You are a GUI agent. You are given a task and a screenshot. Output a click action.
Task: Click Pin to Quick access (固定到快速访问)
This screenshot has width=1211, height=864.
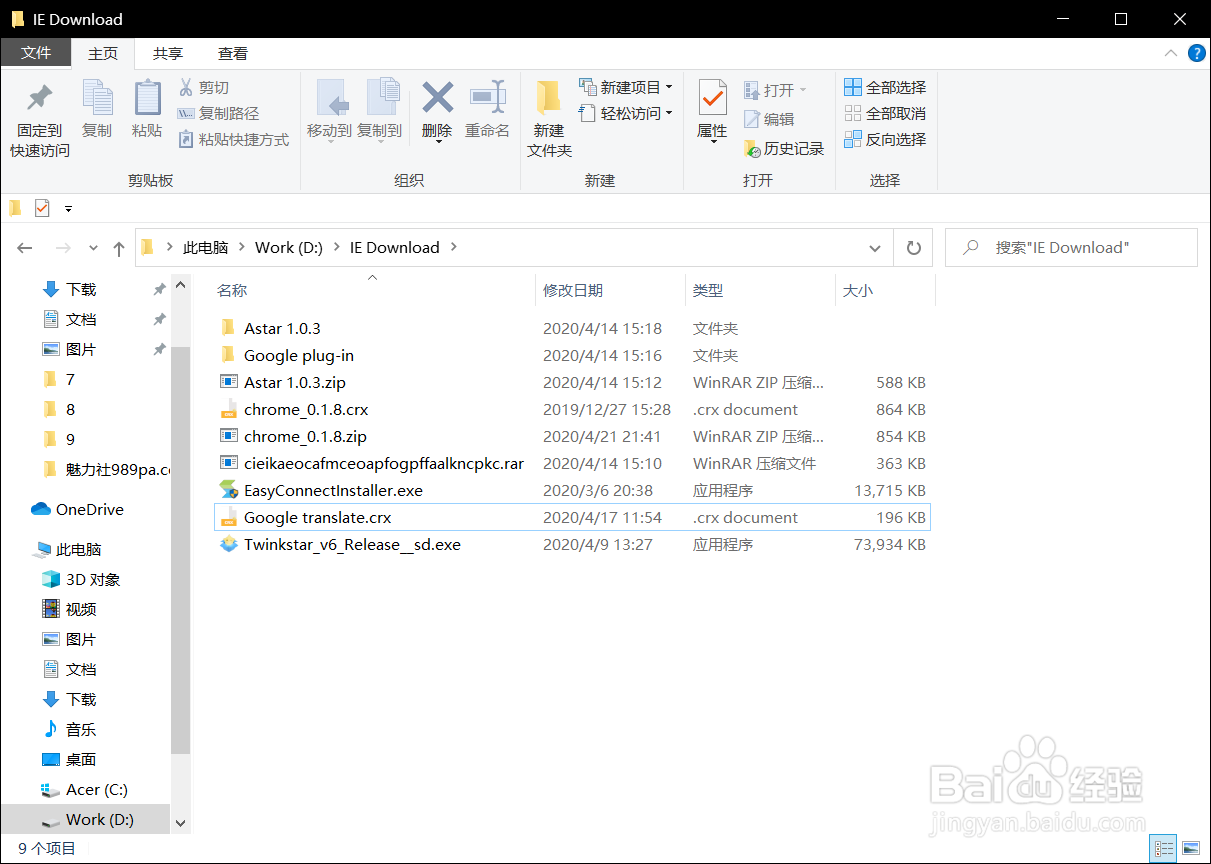pos(40,119)
